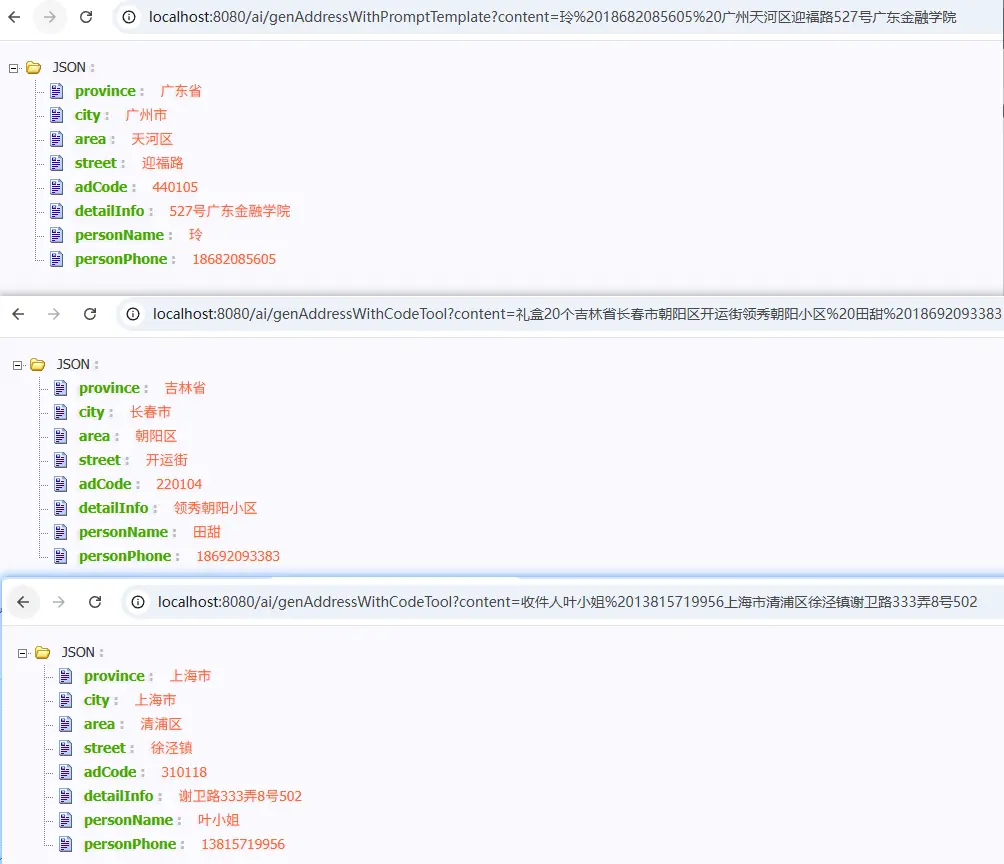1004x864 pixels.
Task: Go back in the browser showing the 收件人叶小姐 URL
Action: tap(24, 602)
